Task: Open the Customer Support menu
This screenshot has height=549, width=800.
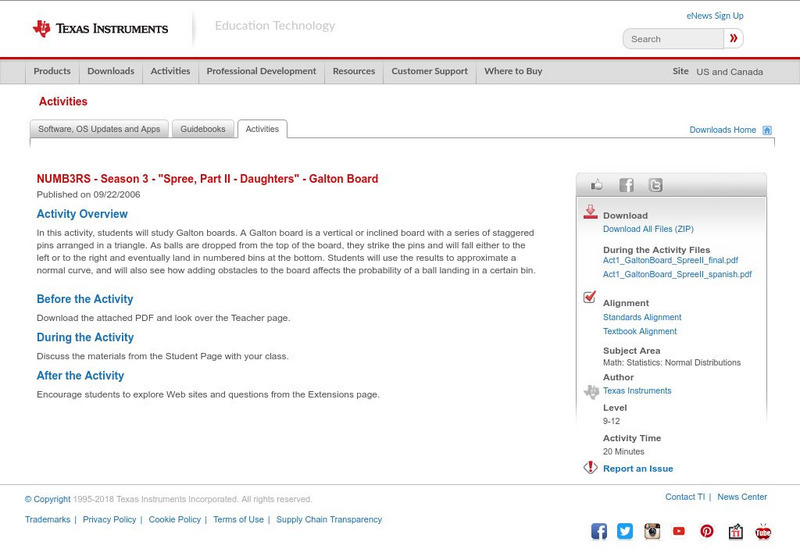Action: click(x=430, y=71)
